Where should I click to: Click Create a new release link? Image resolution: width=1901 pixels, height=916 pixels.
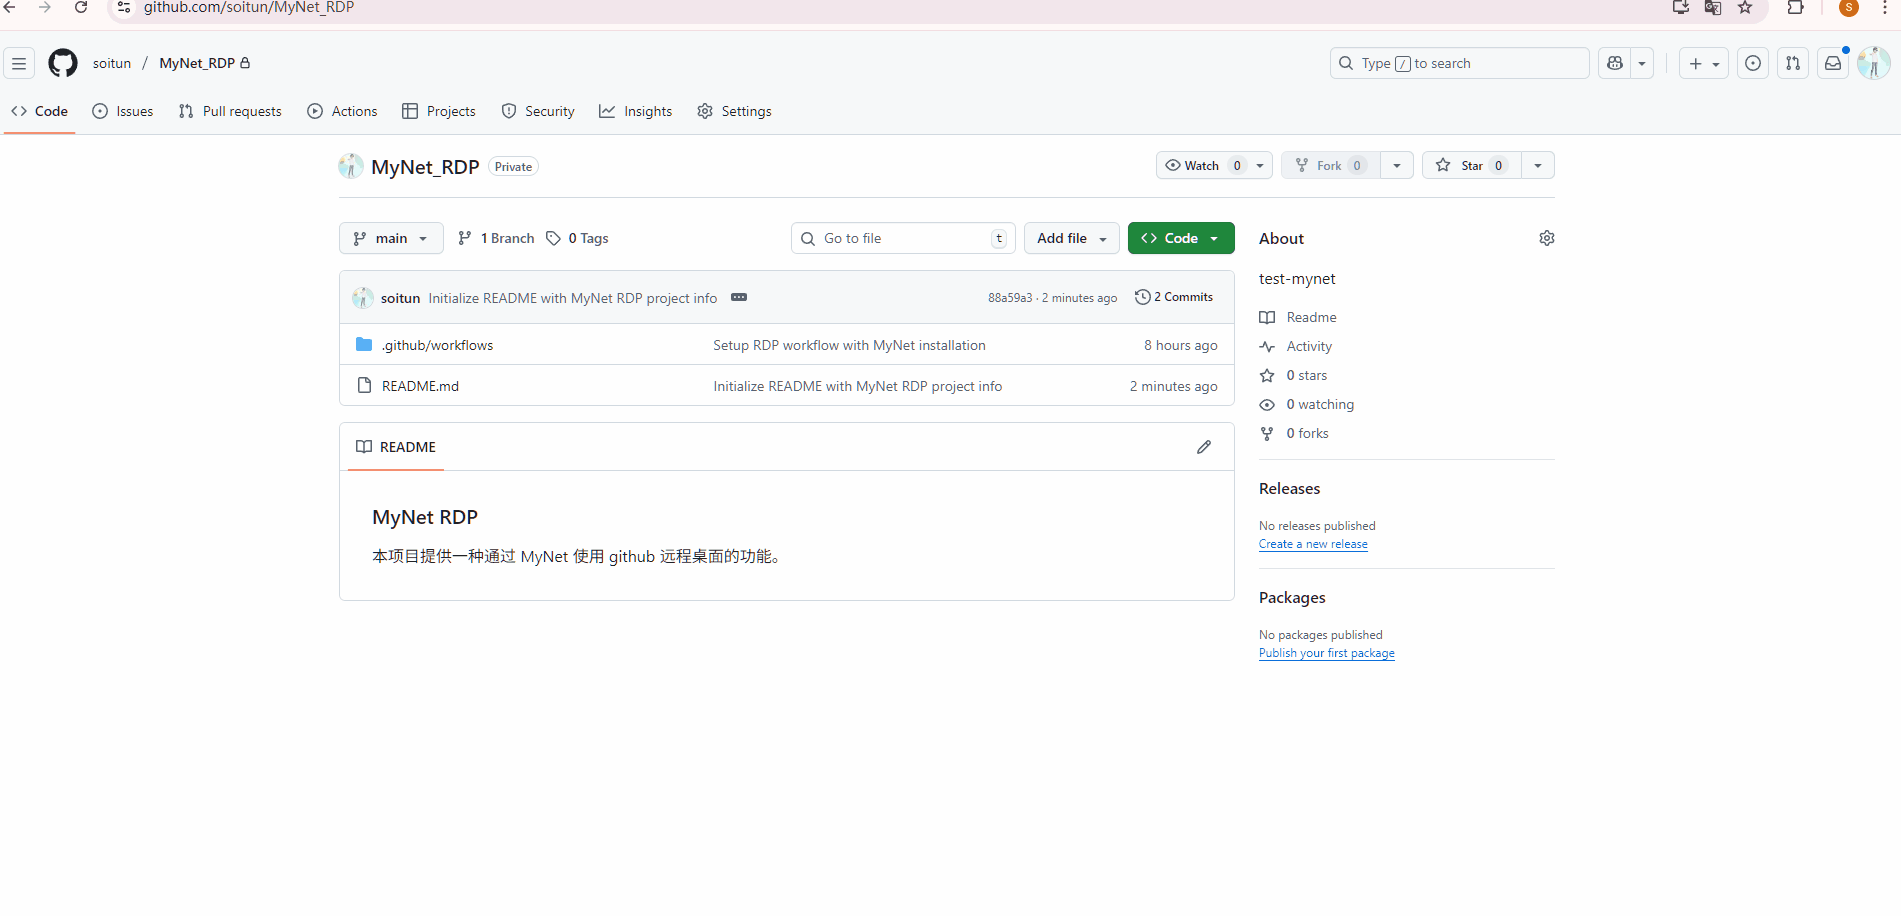[x=1312, y=544]
